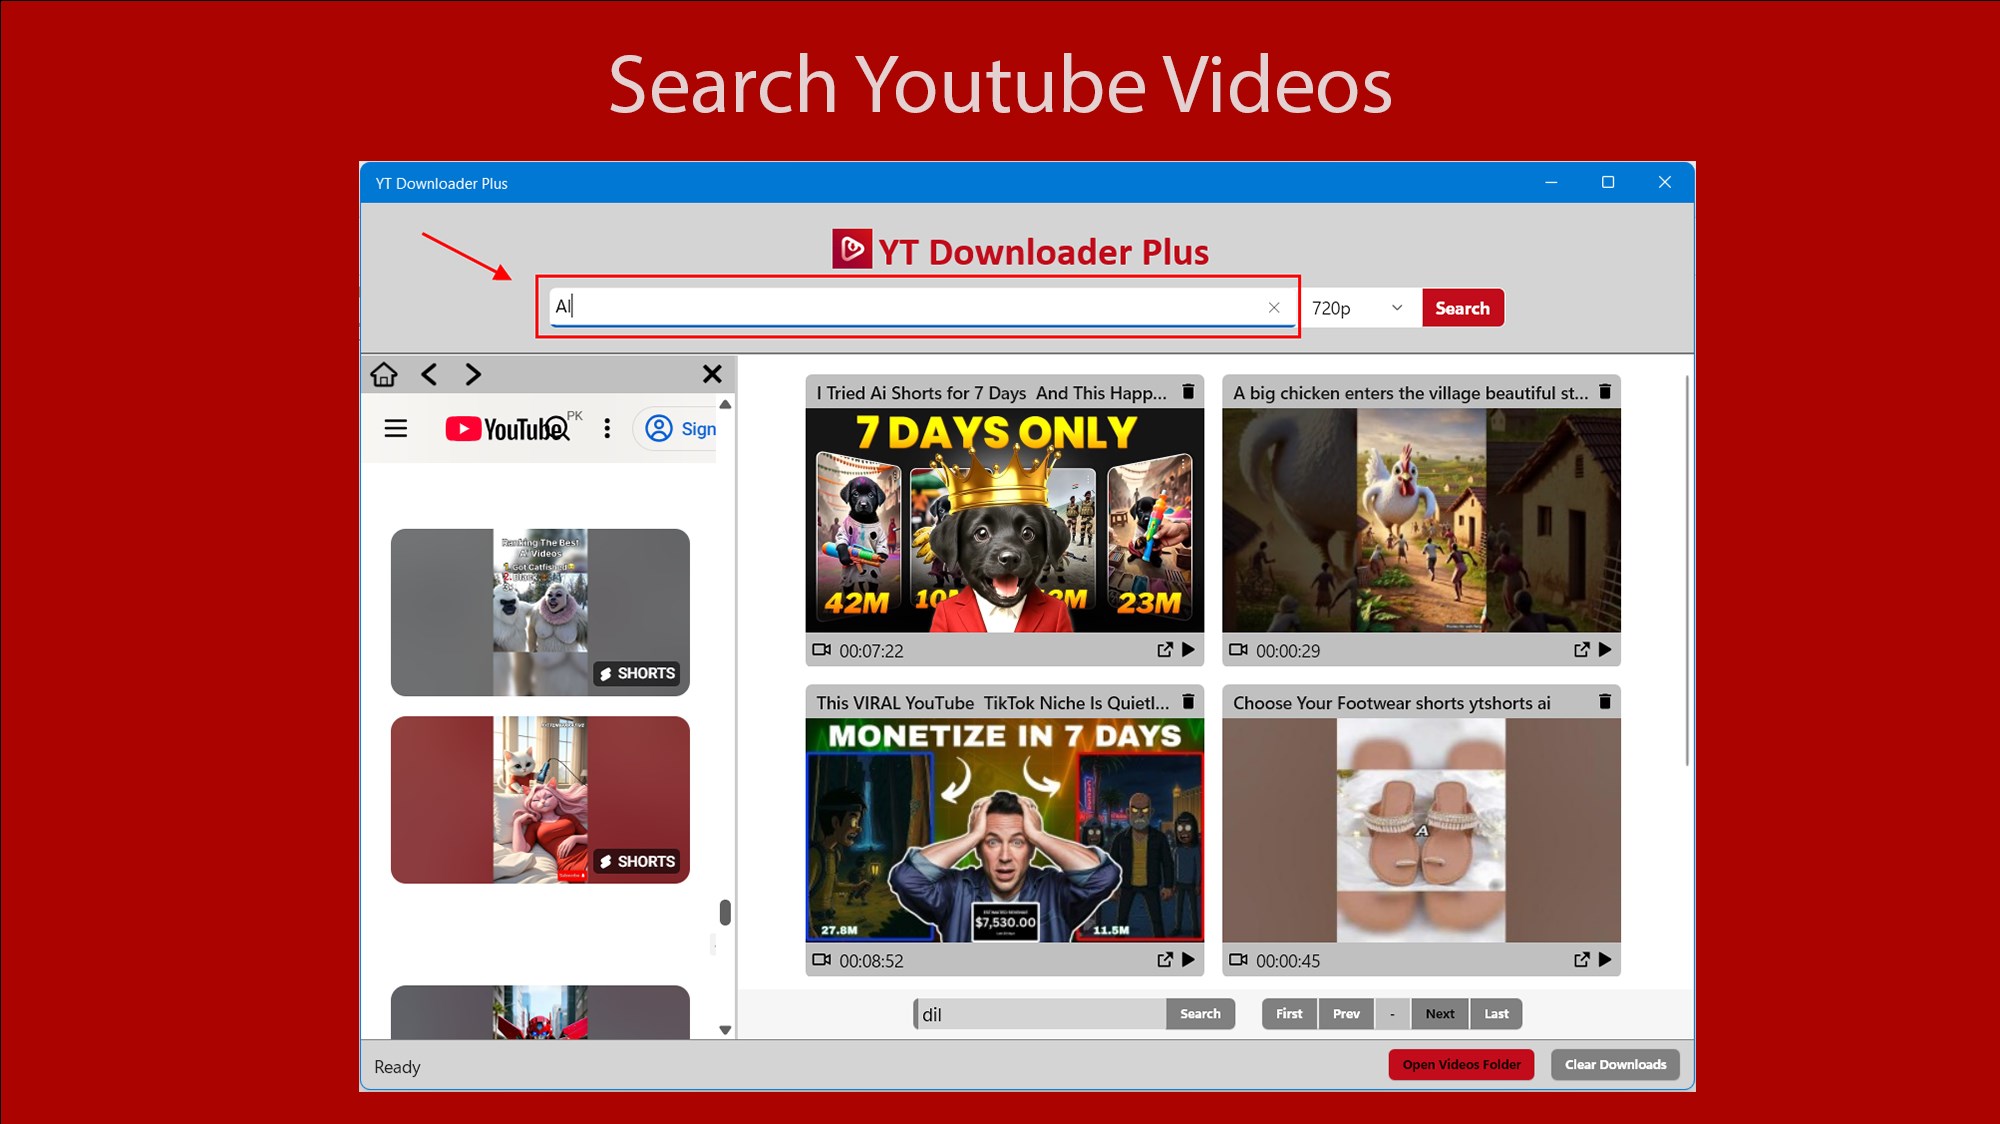Screen dimensions: 2000x1124
Task: Play the 00:00:45 footwear video
Action: click(1605, 960)
